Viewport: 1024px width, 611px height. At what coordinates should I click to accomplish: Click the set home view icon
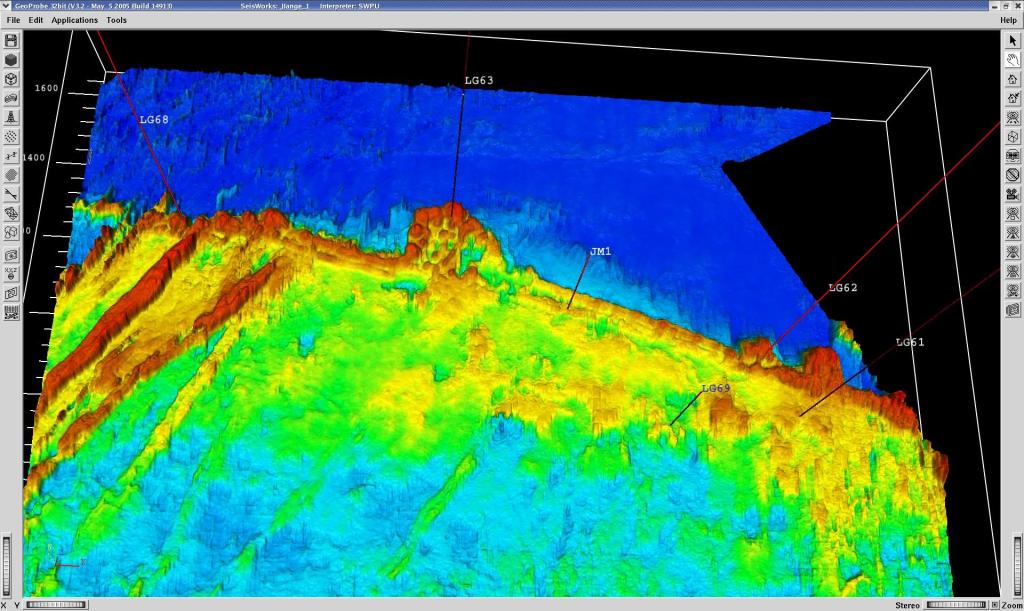(1012, 98)
